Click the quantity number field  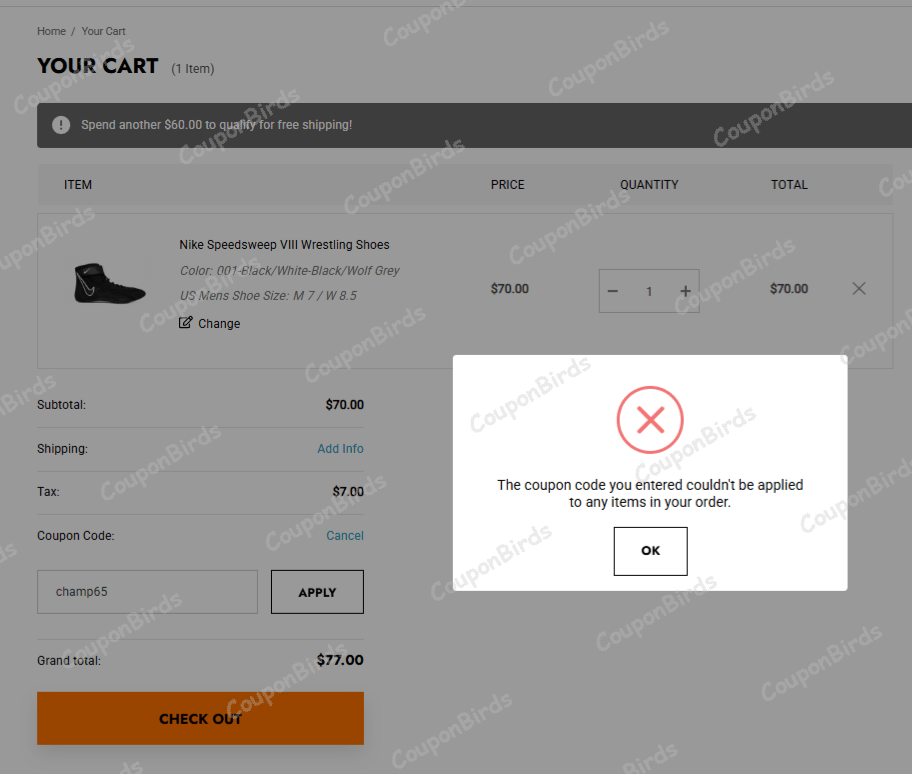[x=649, y=291]
